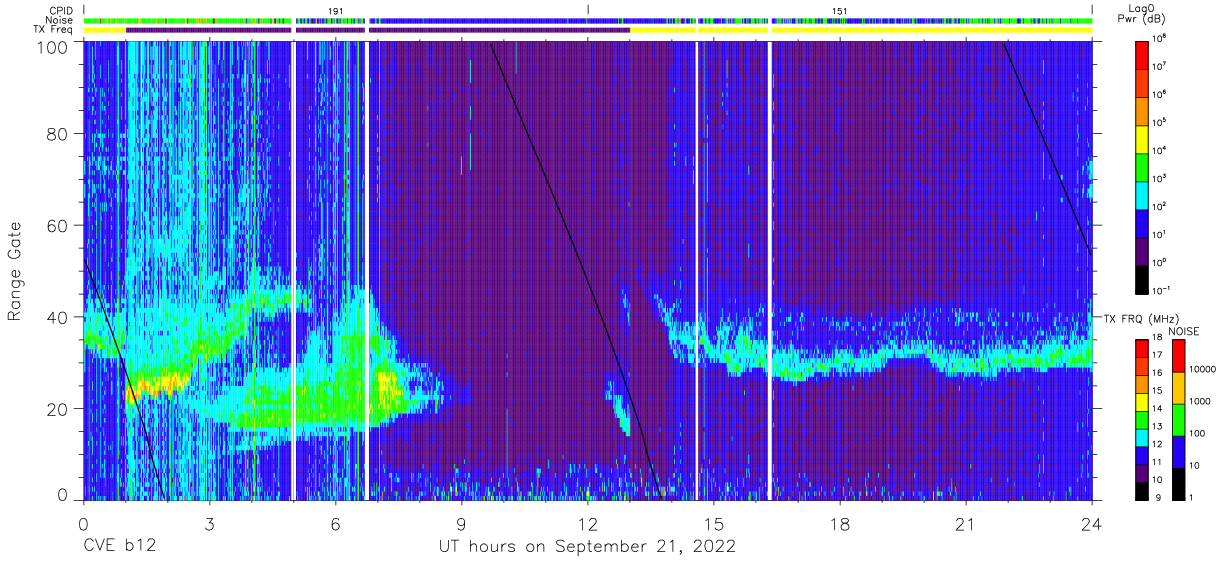Click the 'TX Freq' row label

coord(52,29)
